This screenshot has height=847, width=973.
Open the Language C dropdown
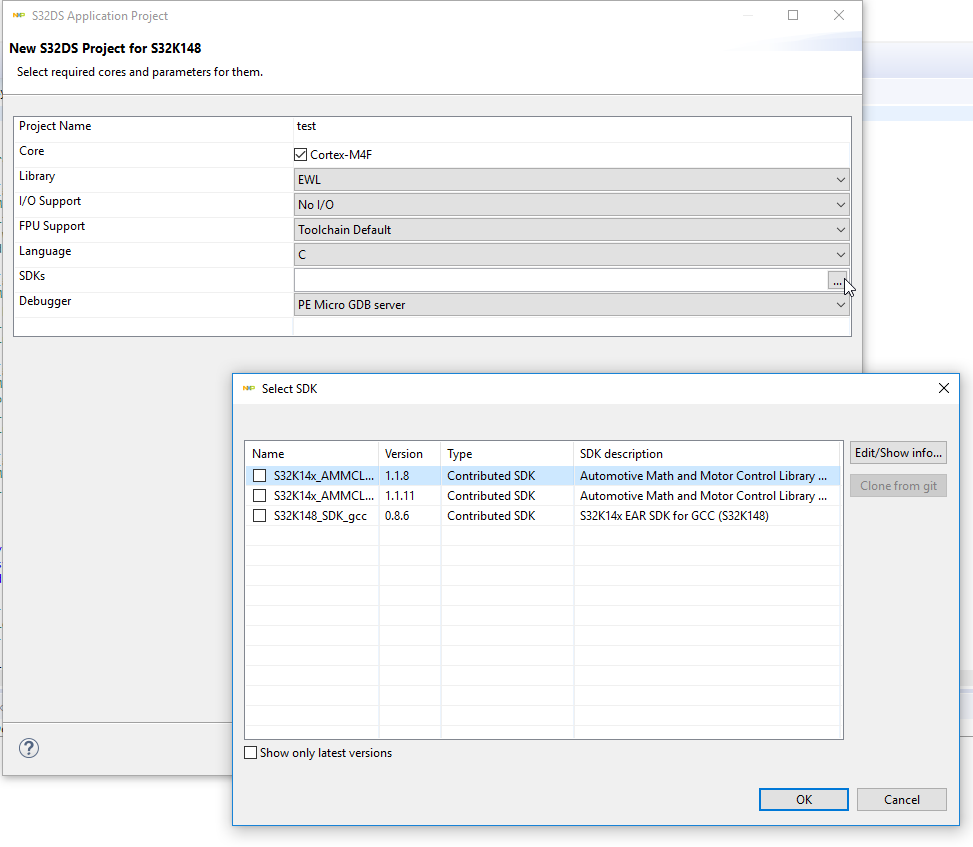(x=571, y=255)
